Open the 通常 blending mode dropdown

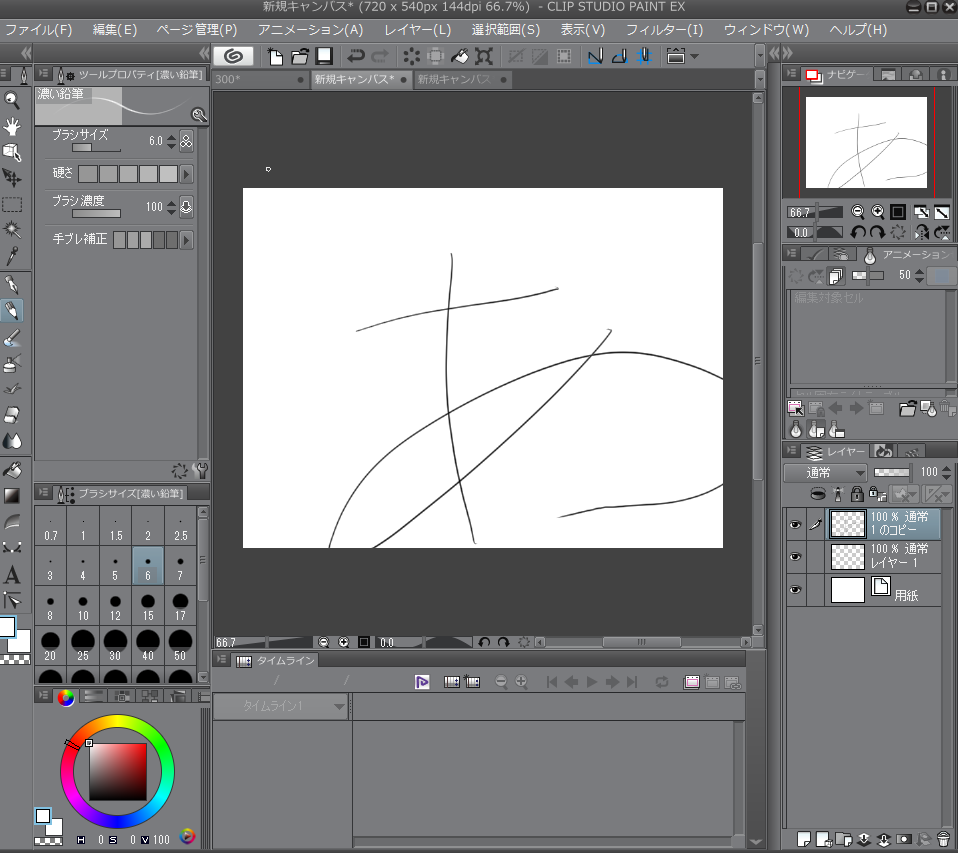[825, 472]
